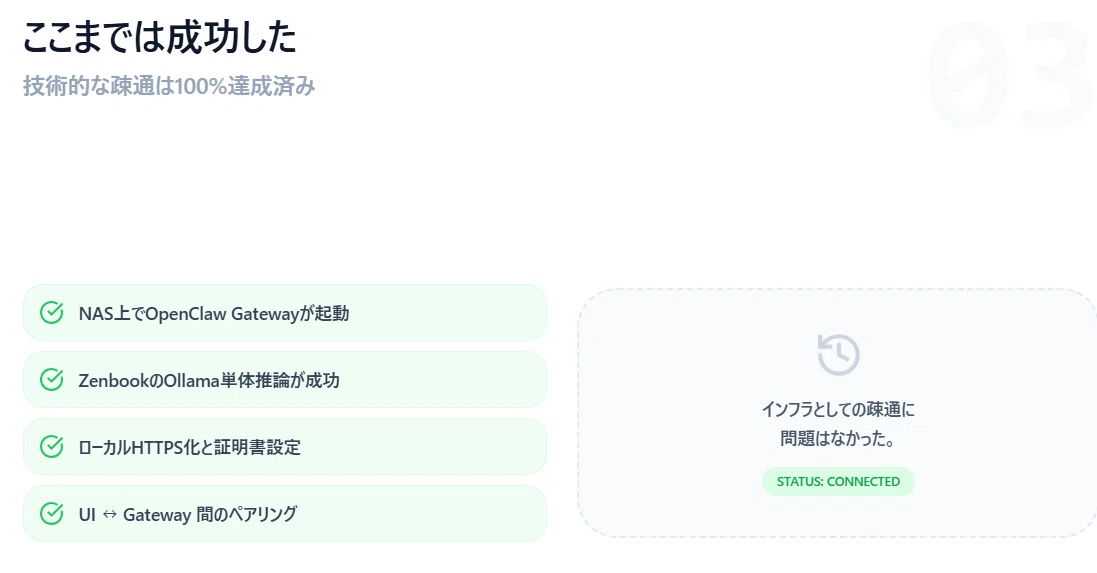Click the bidirectional arrow between UI and Gateway
The image size is (1097, 573).
pyautogui.click(x=109, y=514)
